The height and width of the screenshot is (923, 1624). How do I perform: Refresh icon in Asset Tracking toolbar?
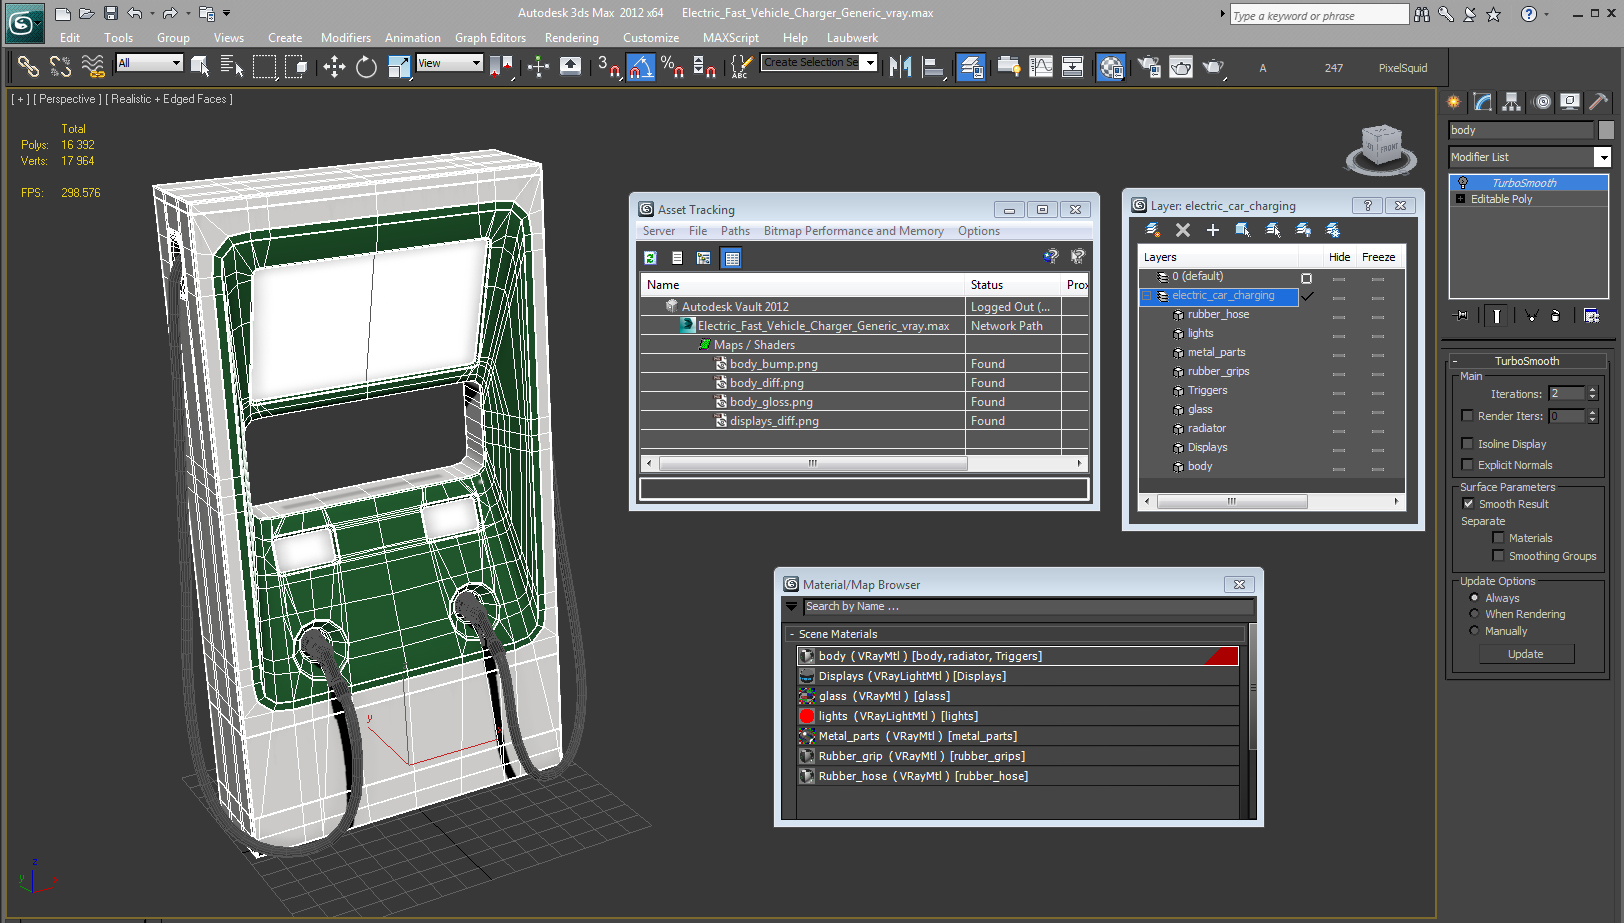tap(650, 258)
